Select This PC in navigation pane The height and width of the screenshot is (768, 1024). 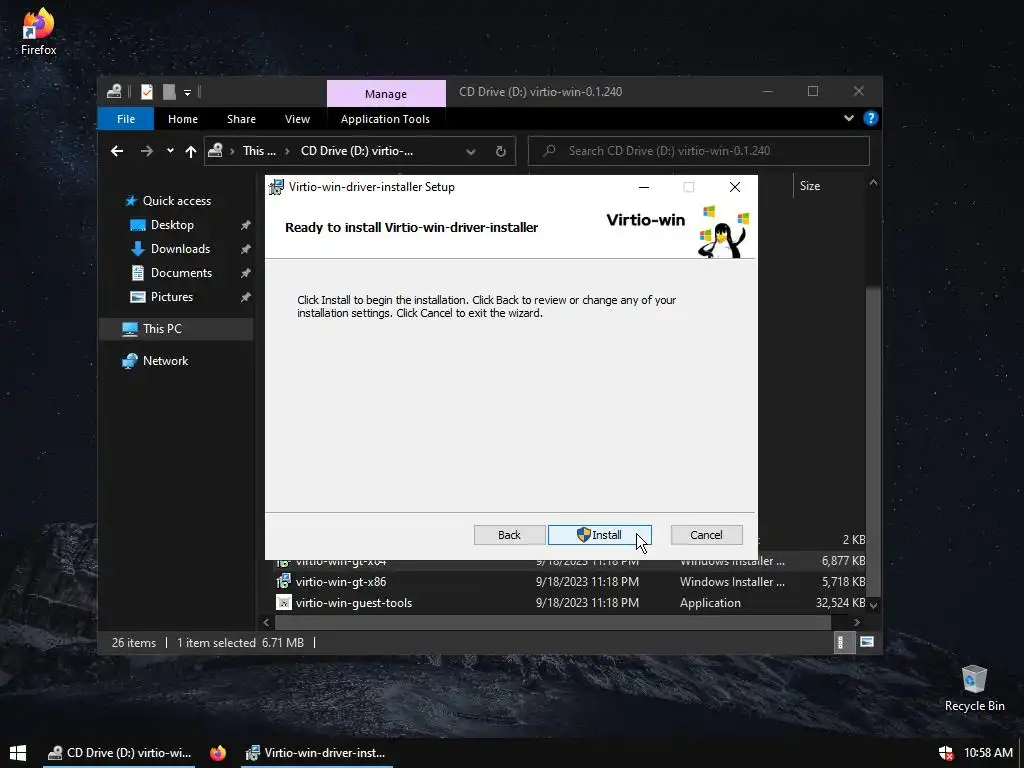point(176,328)
